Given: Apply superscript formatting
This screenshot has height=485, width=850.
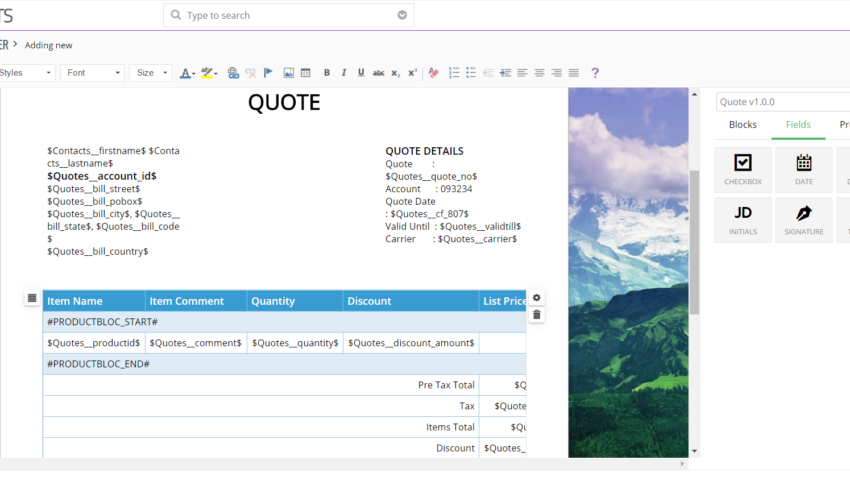Looking at the screenshot, I should pyautogui.click(x=413, y=73).
